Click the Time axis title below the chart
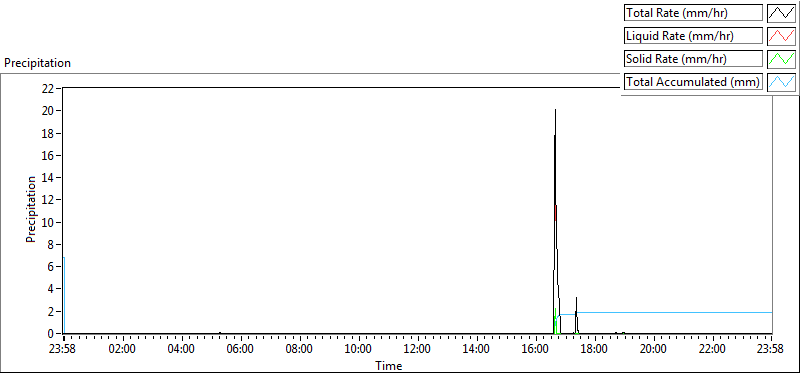This screenshot has width=800, height=373. tap(389, 366)
